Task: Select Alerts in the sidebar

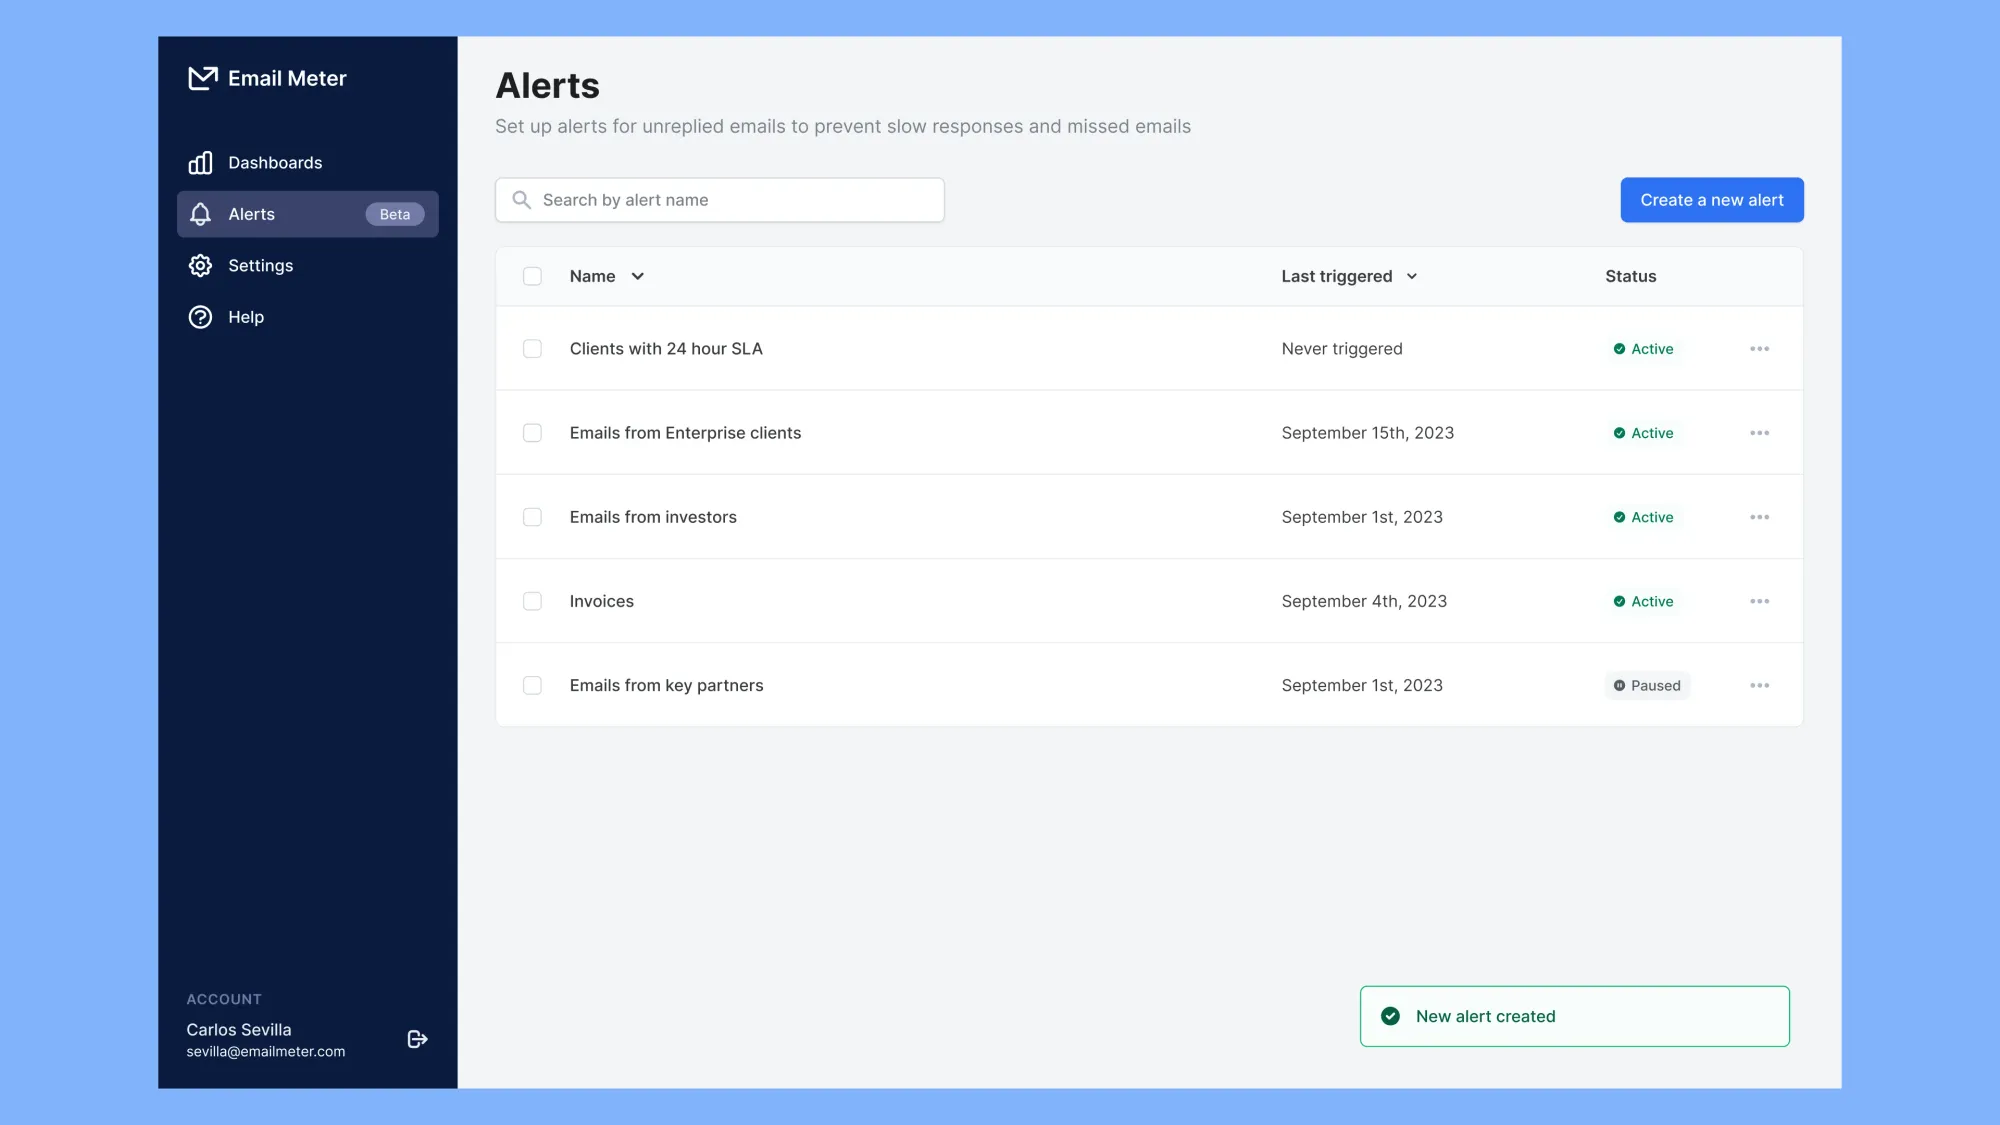Action: pos(308,214)
